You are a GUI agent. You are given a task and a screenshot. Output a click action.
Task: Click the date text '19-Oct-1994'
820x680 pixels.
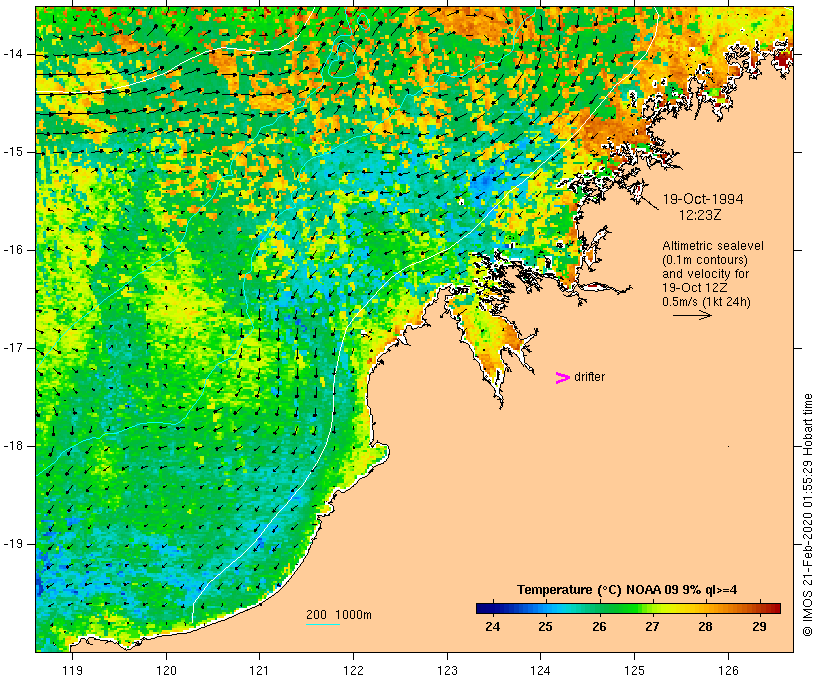point(703,199)
